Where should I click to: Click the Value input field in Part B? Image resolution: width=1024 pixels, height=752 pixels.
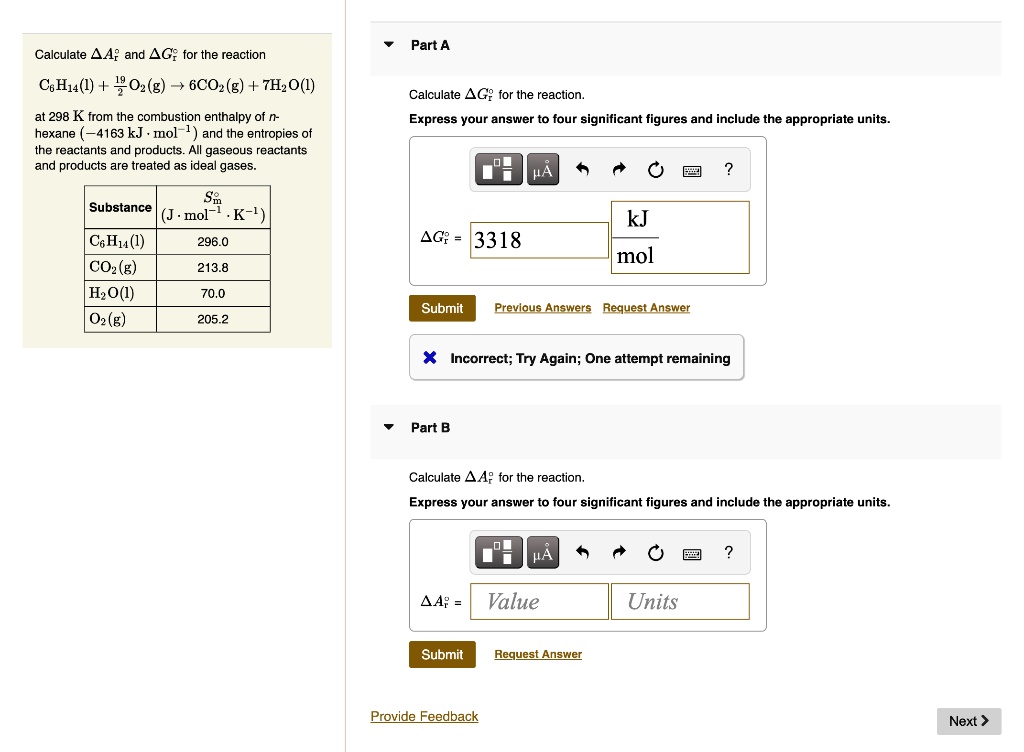pos(539,601)
